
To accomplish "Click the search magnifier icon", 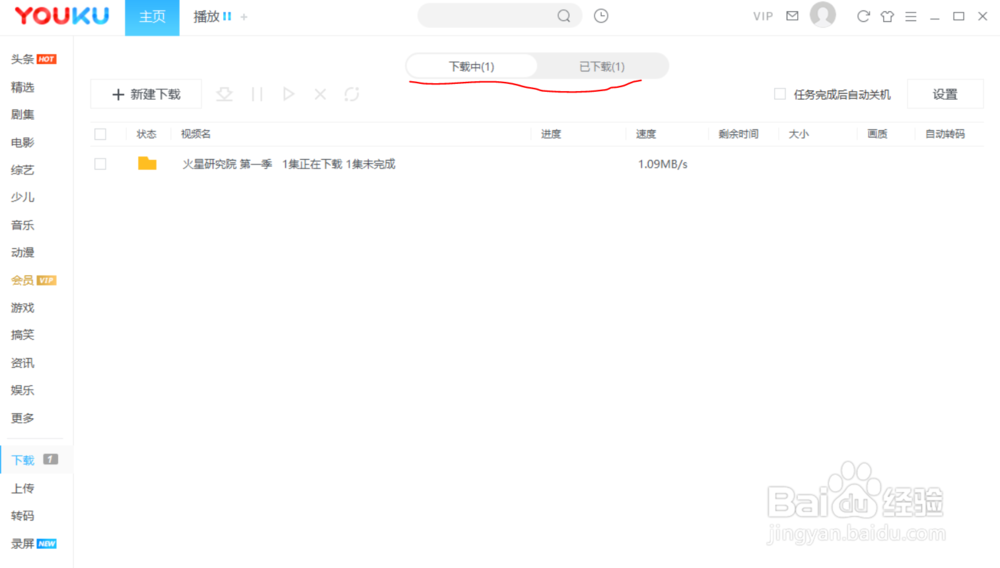I will click(564, 16).
